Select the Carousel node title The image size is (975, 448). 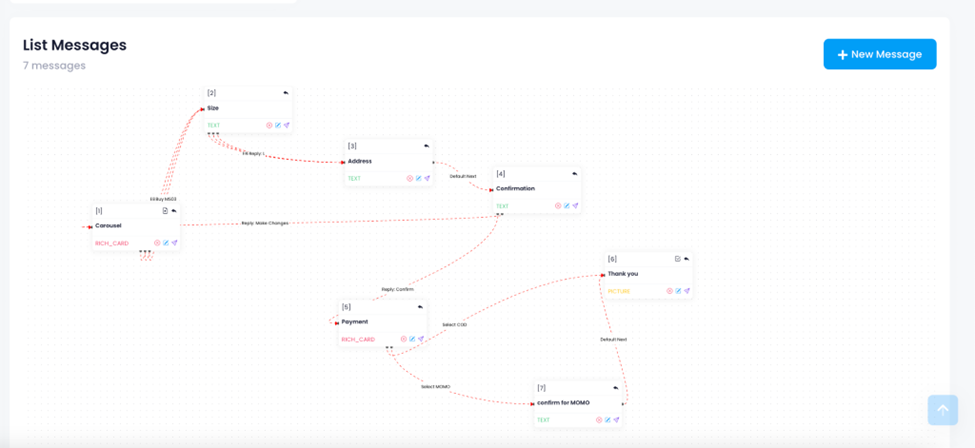tap(108, 226)
